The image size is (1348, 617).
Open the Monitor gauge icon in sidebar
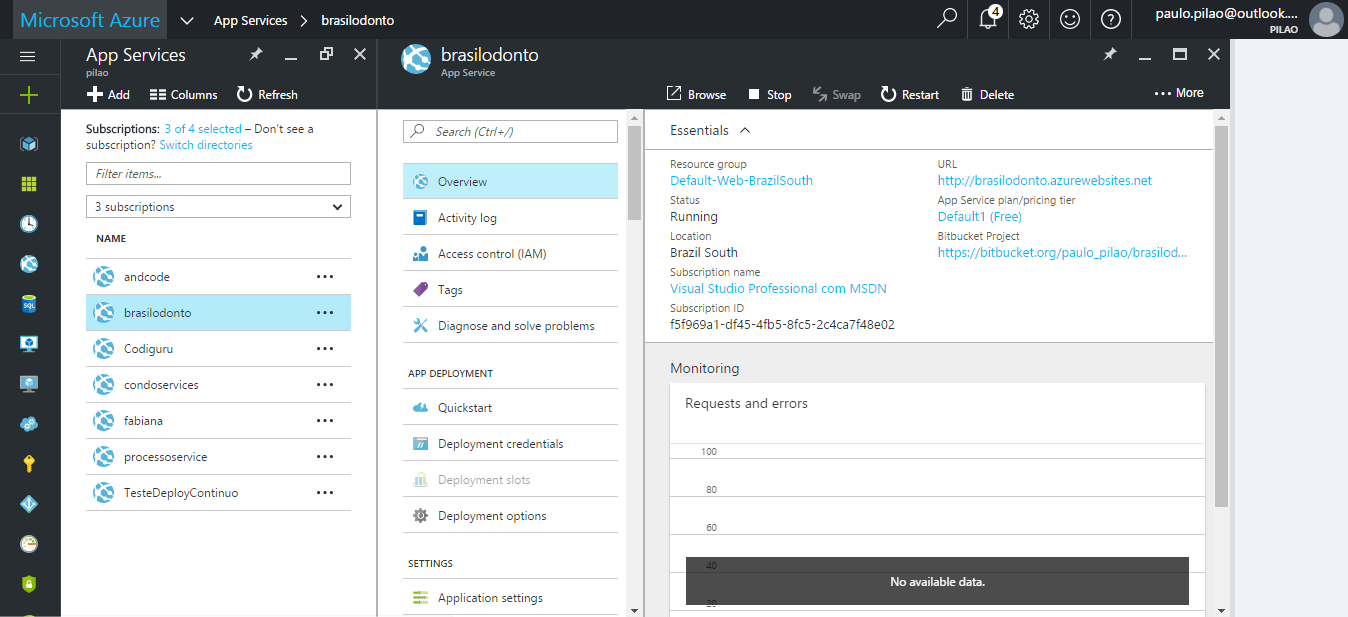click(28, 544)
